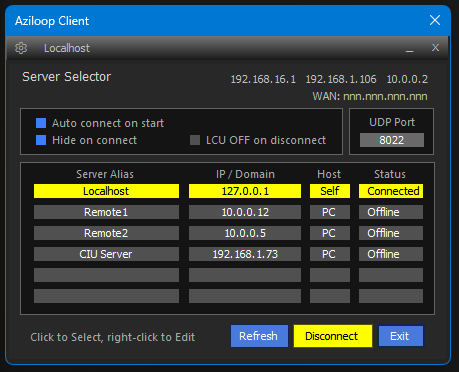Toggle Hide on connect checkbox
This screenshot has height=372, width=459.
click(x=41, y=140)
